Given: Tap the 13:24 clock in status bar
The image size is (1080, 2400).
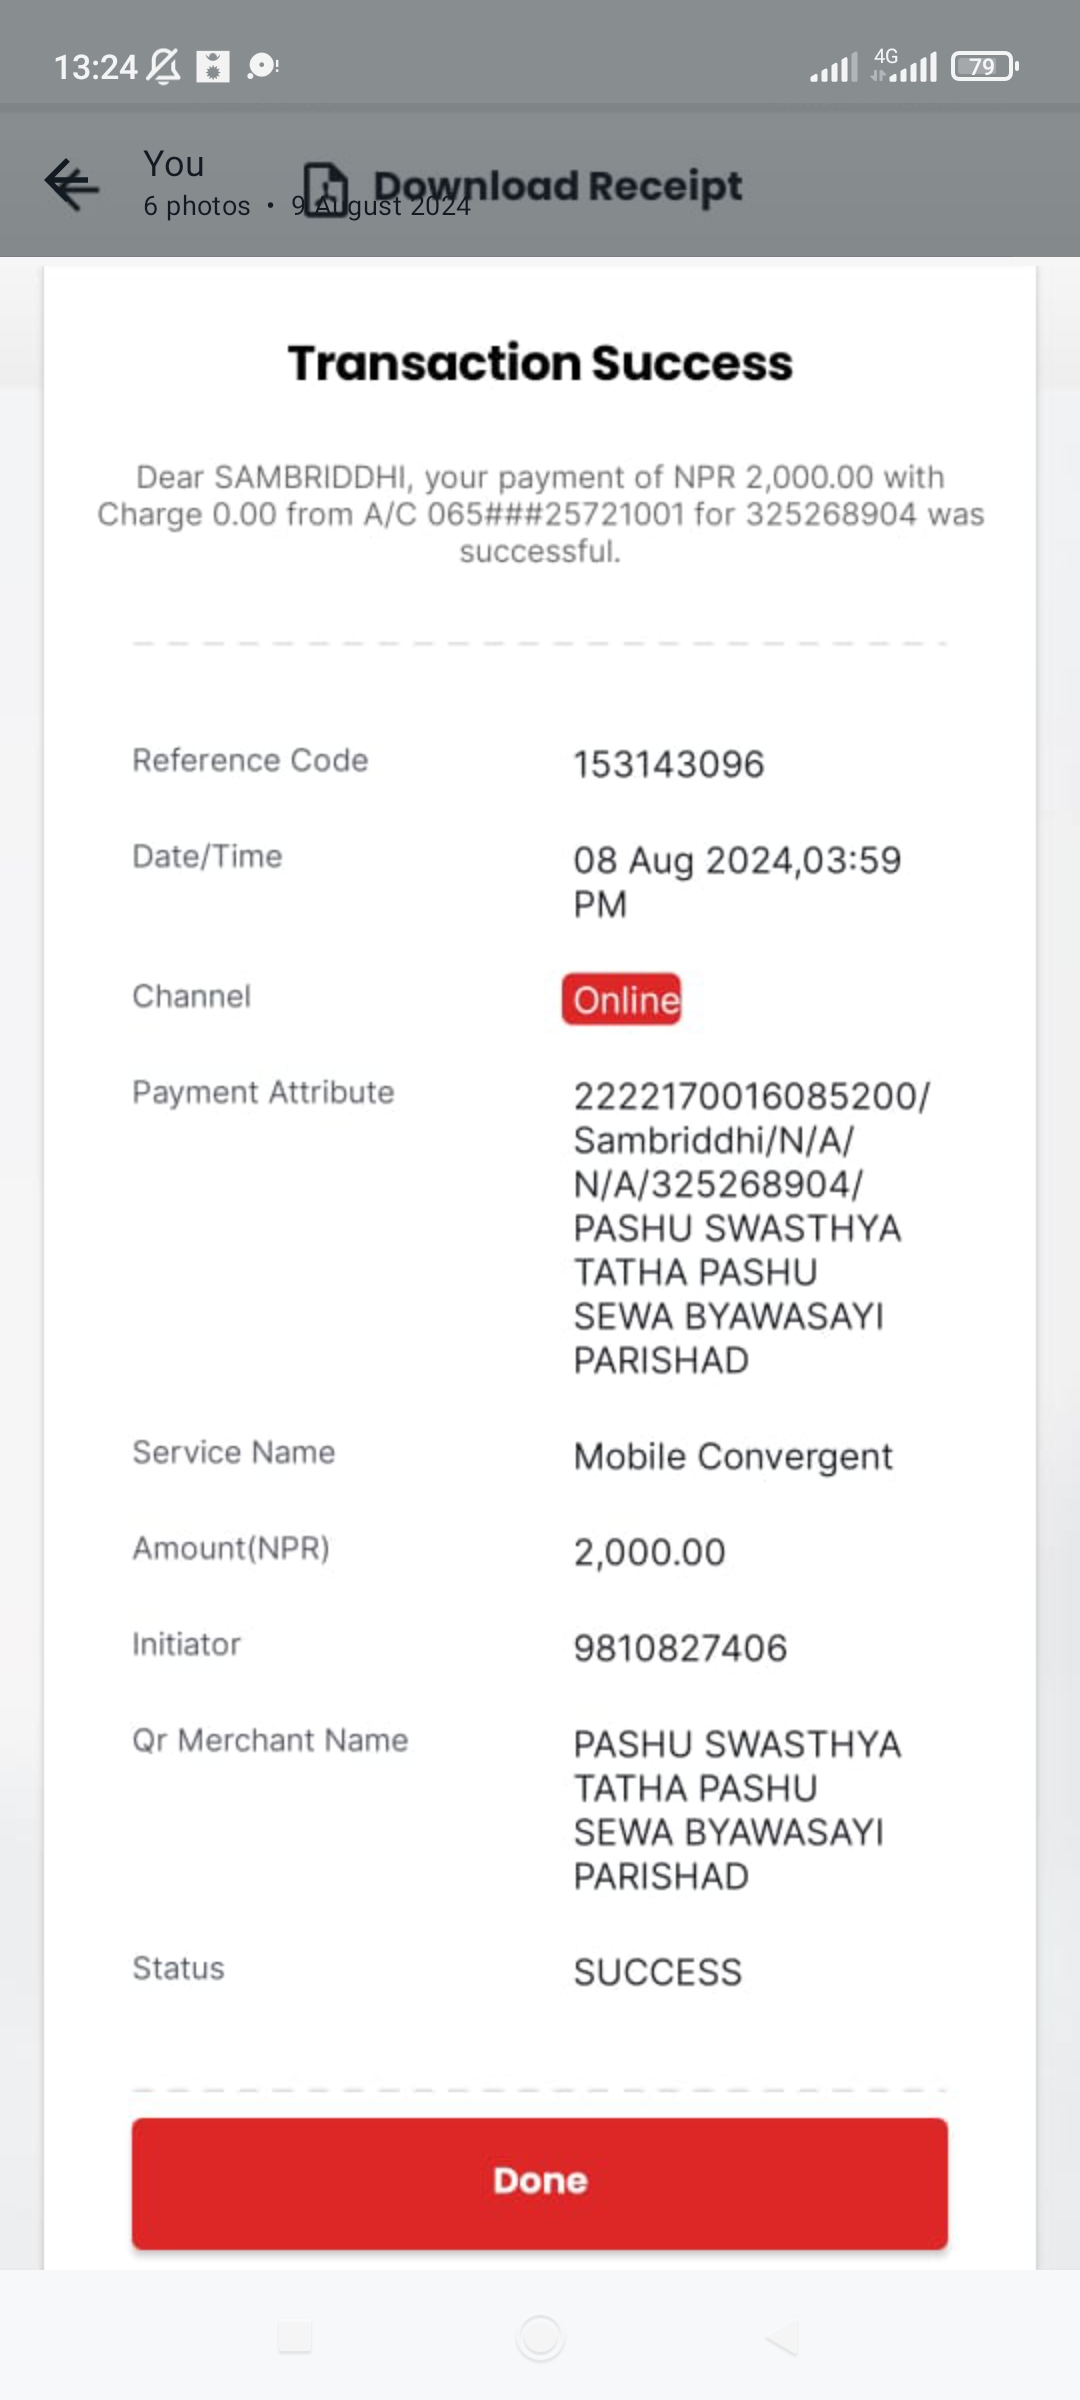Looking at the screenshot, I should (95, 67).
